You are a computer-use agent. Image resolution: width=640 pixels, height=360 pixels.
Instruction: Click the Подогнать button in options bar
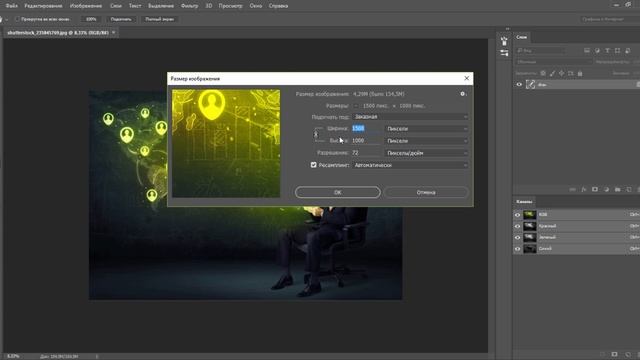121,19
